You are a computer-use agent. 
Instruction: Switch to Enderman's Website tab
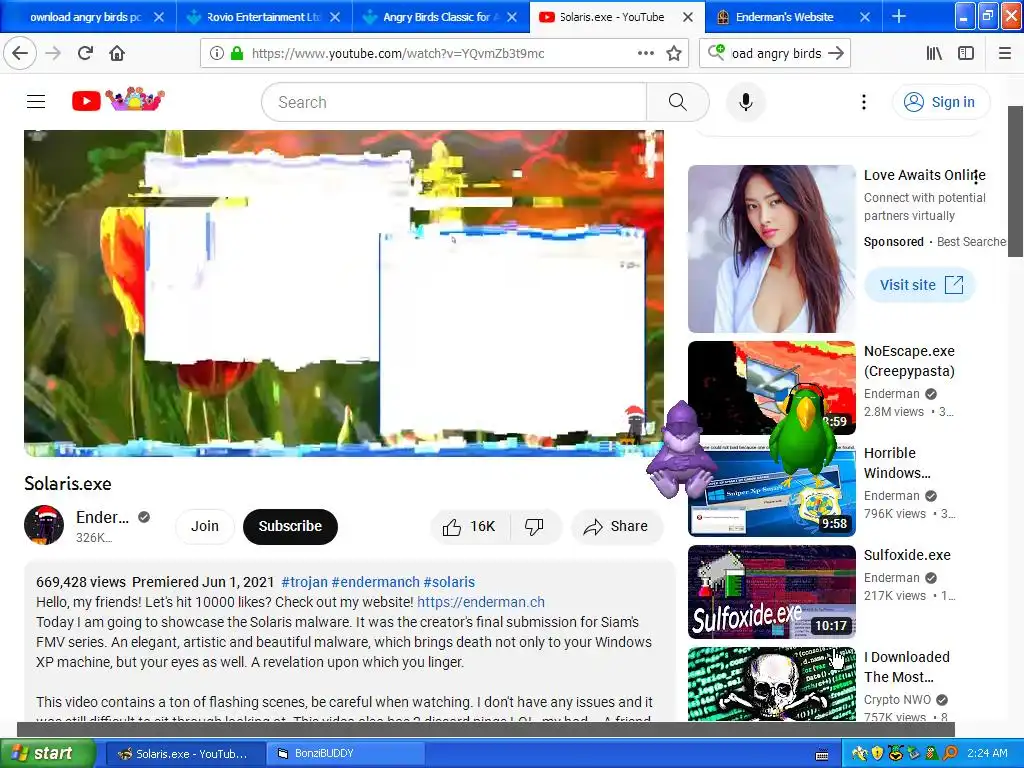pyautogui.click(x=784, y=17)
